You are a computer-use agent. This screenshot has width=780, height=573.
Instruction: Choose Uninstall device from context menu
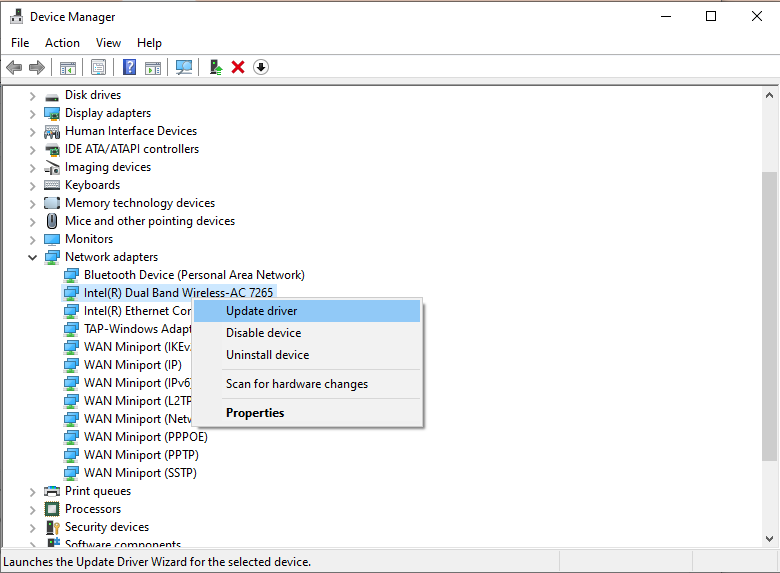coord(307,355)
